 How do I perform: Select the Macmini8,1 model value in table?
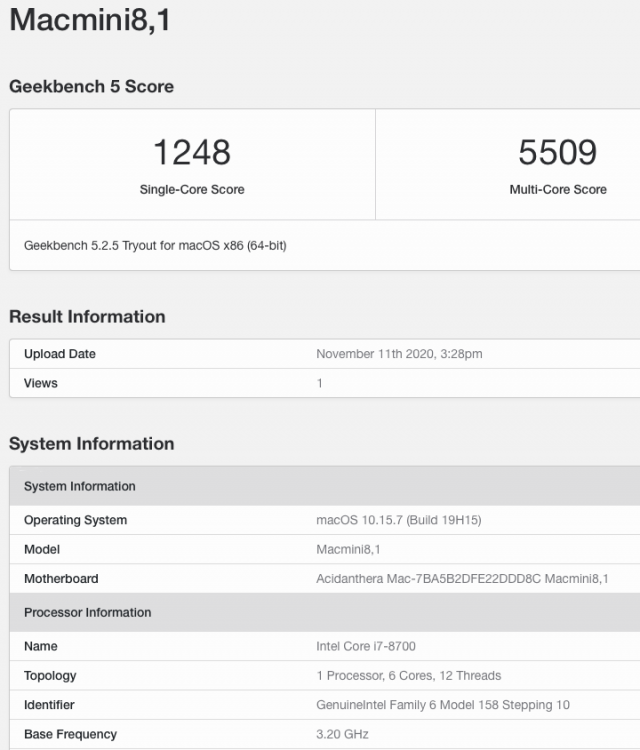tap(348, 549)
